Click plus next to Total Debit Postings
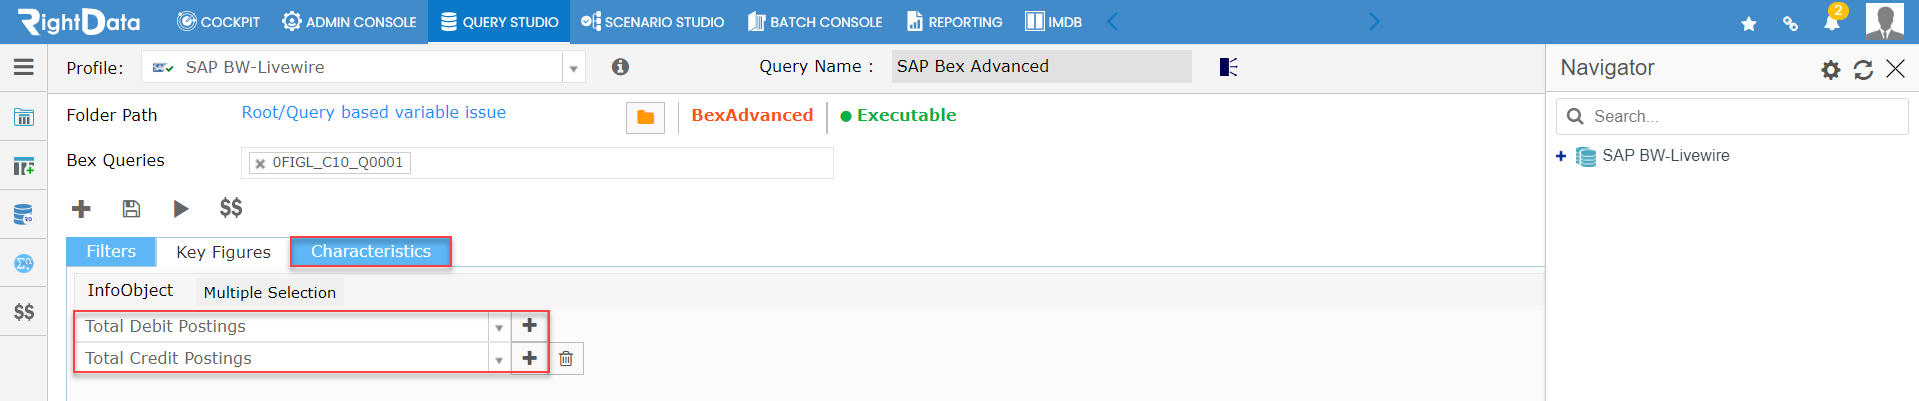1919x401 pixels. tap(529, 326)
